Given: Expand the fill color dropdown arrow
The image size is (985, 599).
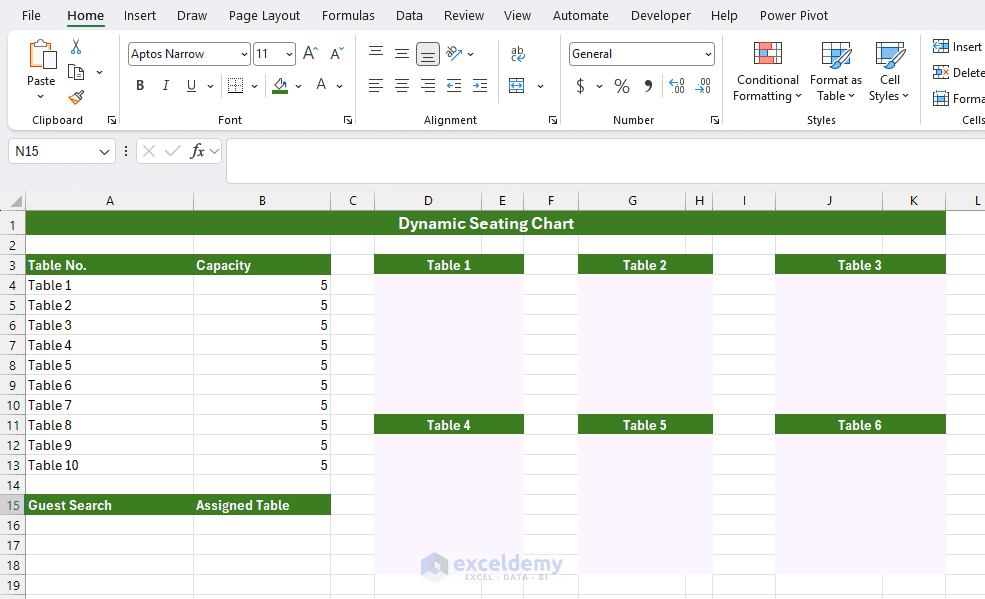Looking at the screenshot, I should click(x=298, y=86).
